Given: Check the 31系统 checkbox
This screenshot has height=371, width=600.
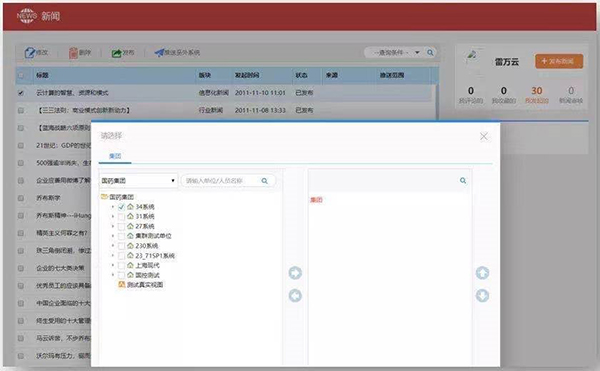Looking at the screenshot, I should [x=121, y=216].
